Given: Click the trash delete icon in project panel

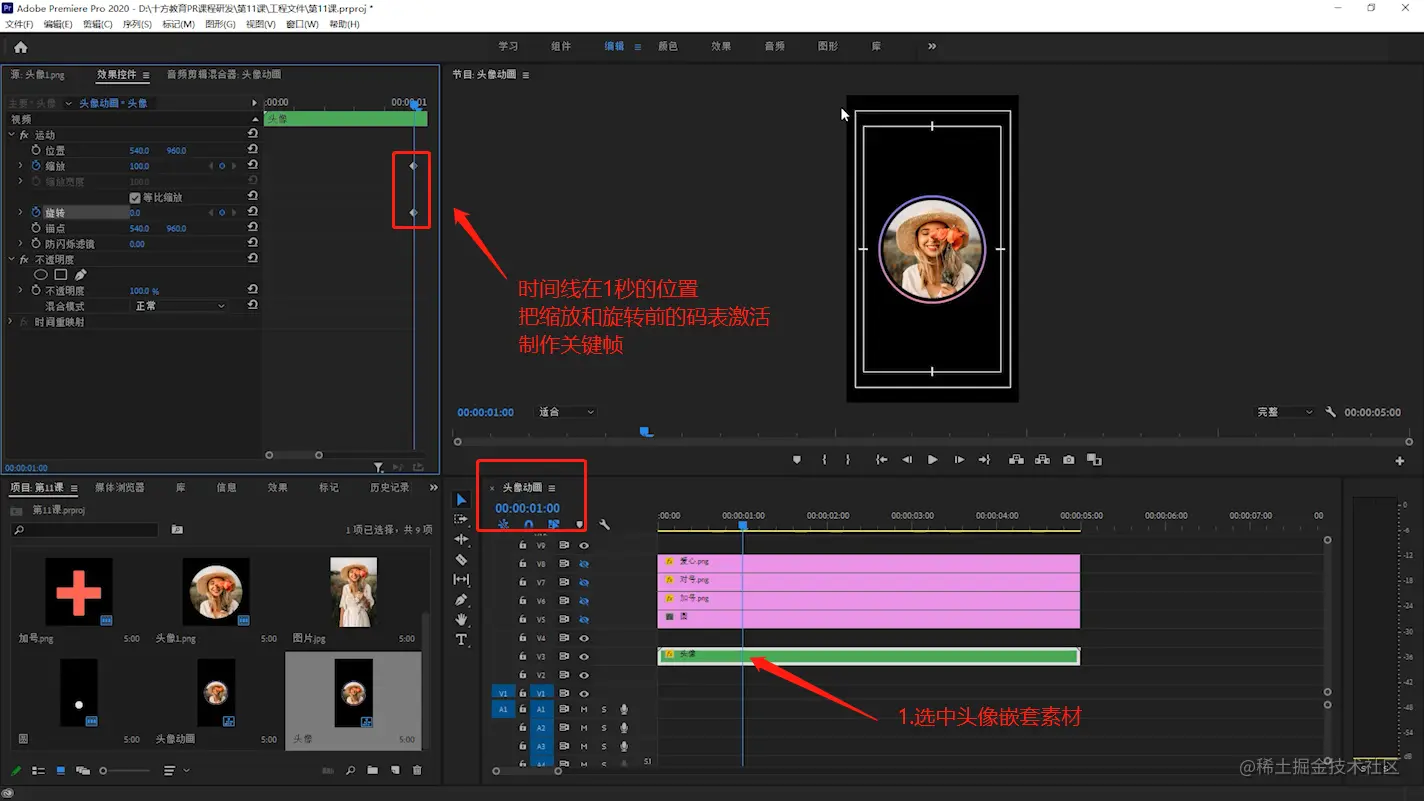Looking at the screenshot, I should click(x=418, y=771).
